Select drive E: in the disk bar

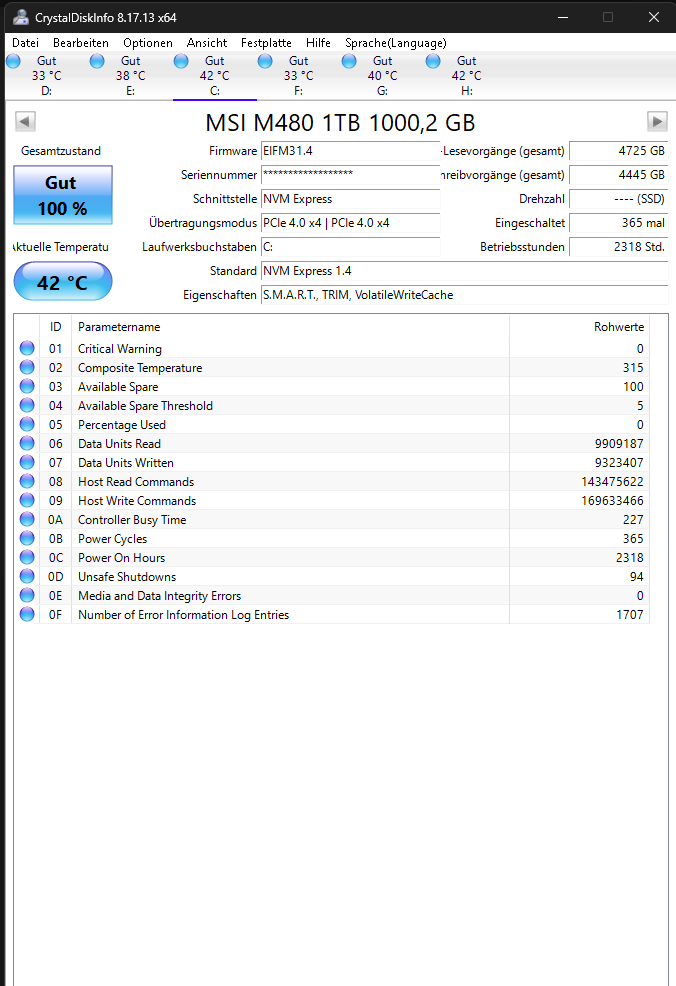[130, 75]
